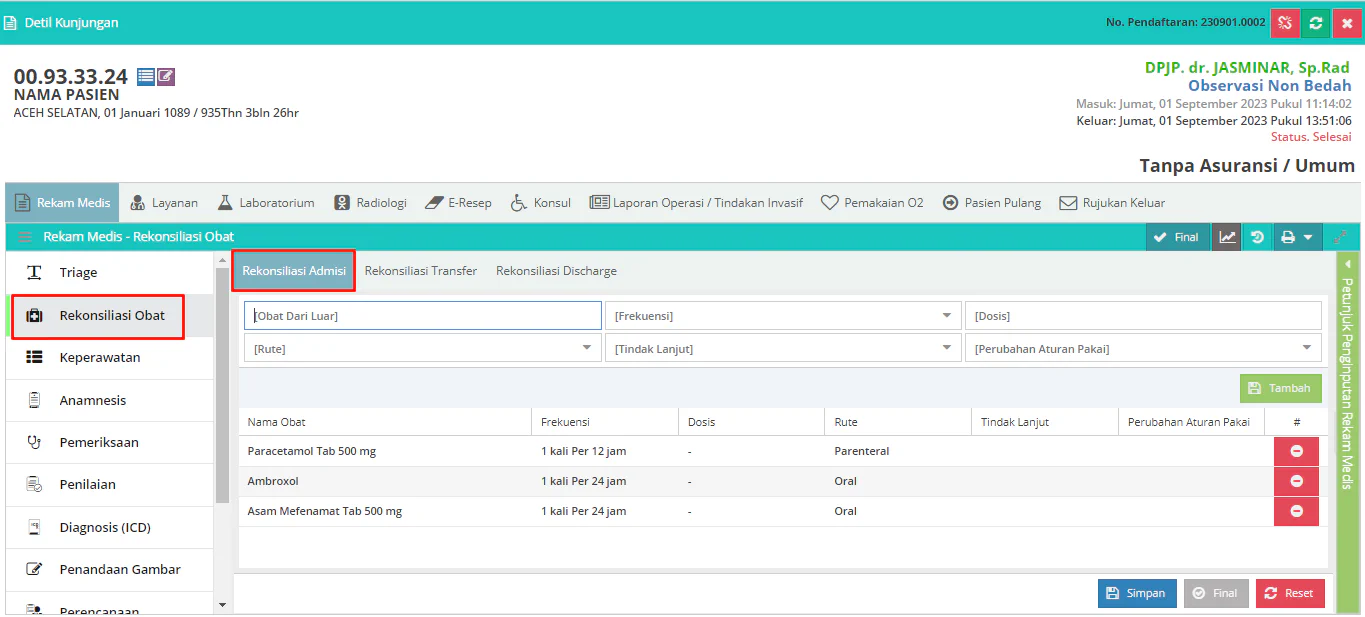Viewport: 1365px width, 617px height.
Task: Click the Obat Dari Luar input field
Action: (x=422, y=316)
